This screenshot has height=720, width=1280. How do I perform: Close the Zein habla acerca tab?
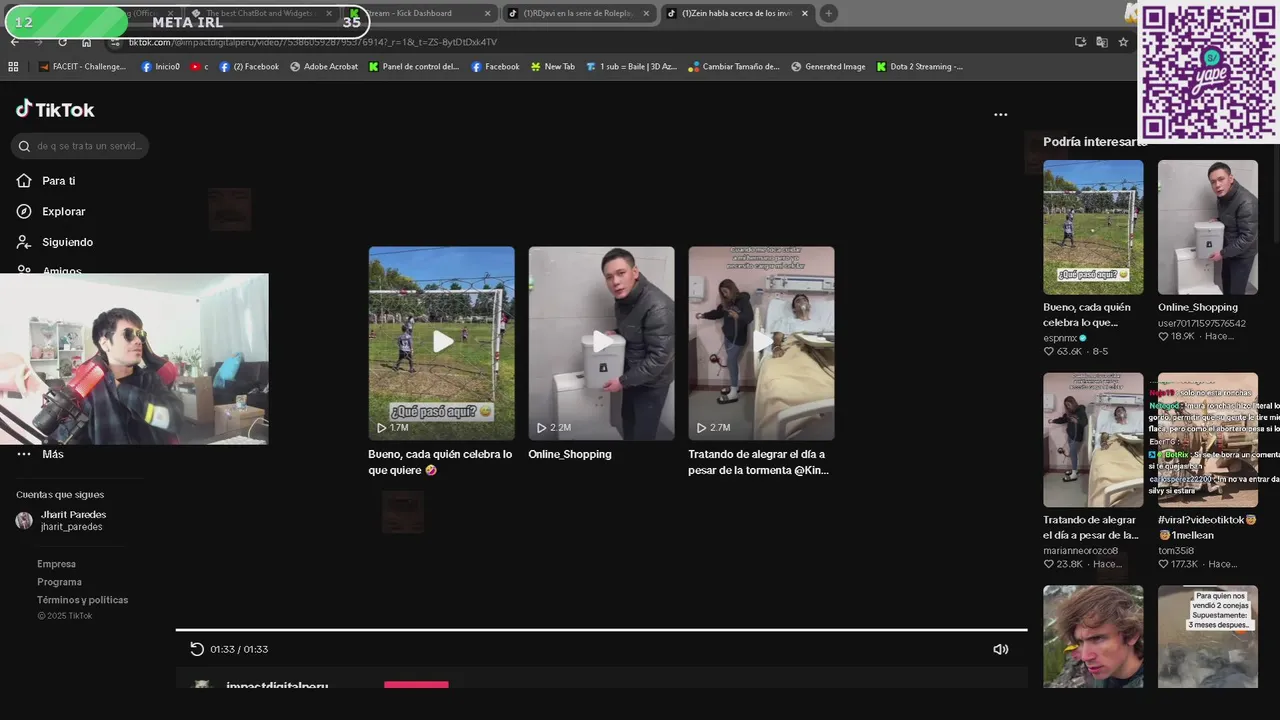pos(804,13)
